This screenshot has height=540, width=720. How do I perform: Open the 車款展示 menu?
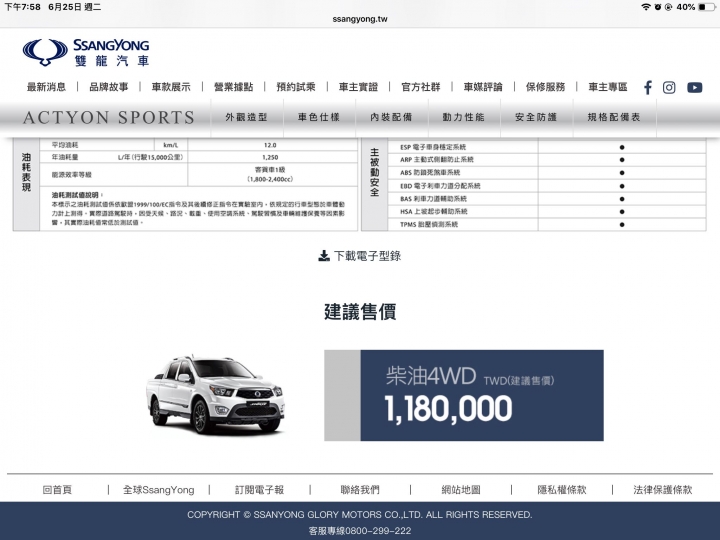point(171,87)
